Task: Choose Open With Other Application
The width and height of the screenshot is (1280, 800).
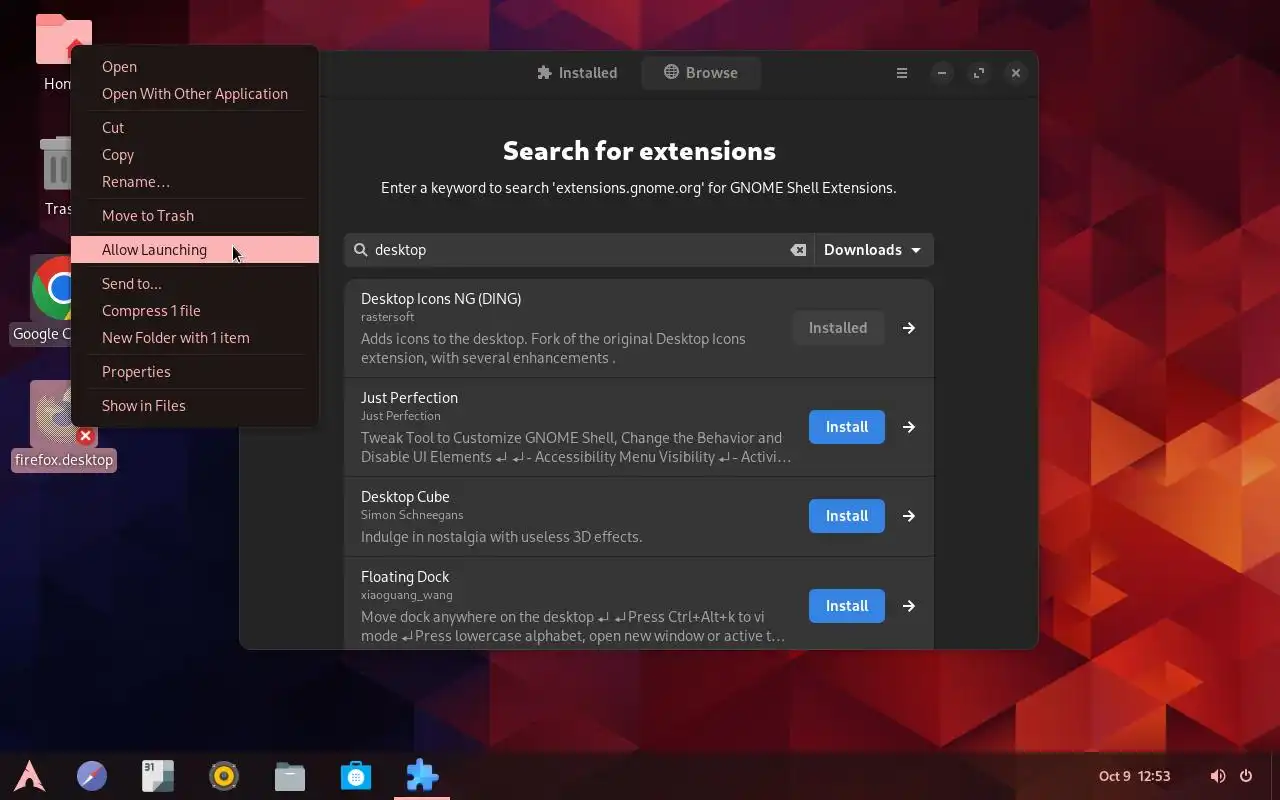Action: click(x=194, y=94)
